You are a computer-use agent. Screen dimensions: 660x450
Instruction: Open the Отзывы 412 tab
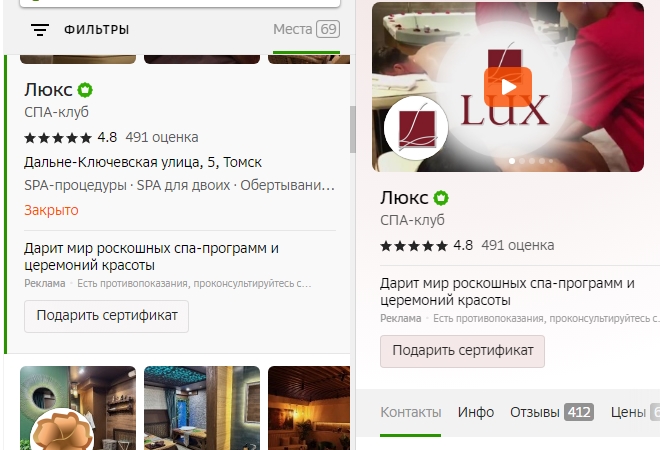point(552,412)
